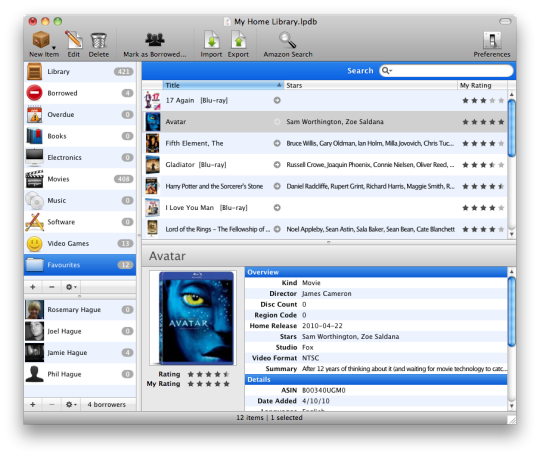Screen dimensions: 540x457
Task: Click the Fifth Element row arrow icon
Action: (x=277, y=143)
